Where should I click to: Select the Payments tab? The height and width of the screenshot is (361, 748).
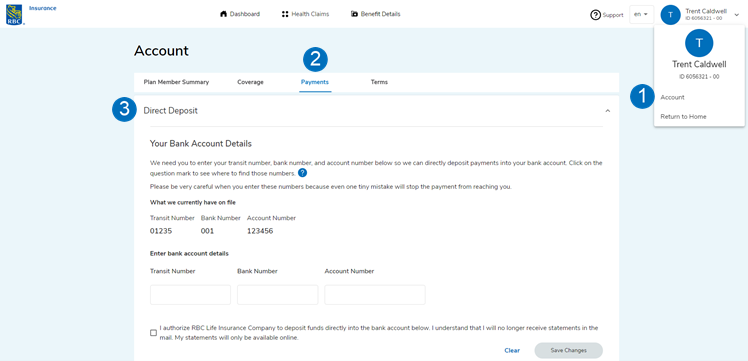click(x=315, y=82)
